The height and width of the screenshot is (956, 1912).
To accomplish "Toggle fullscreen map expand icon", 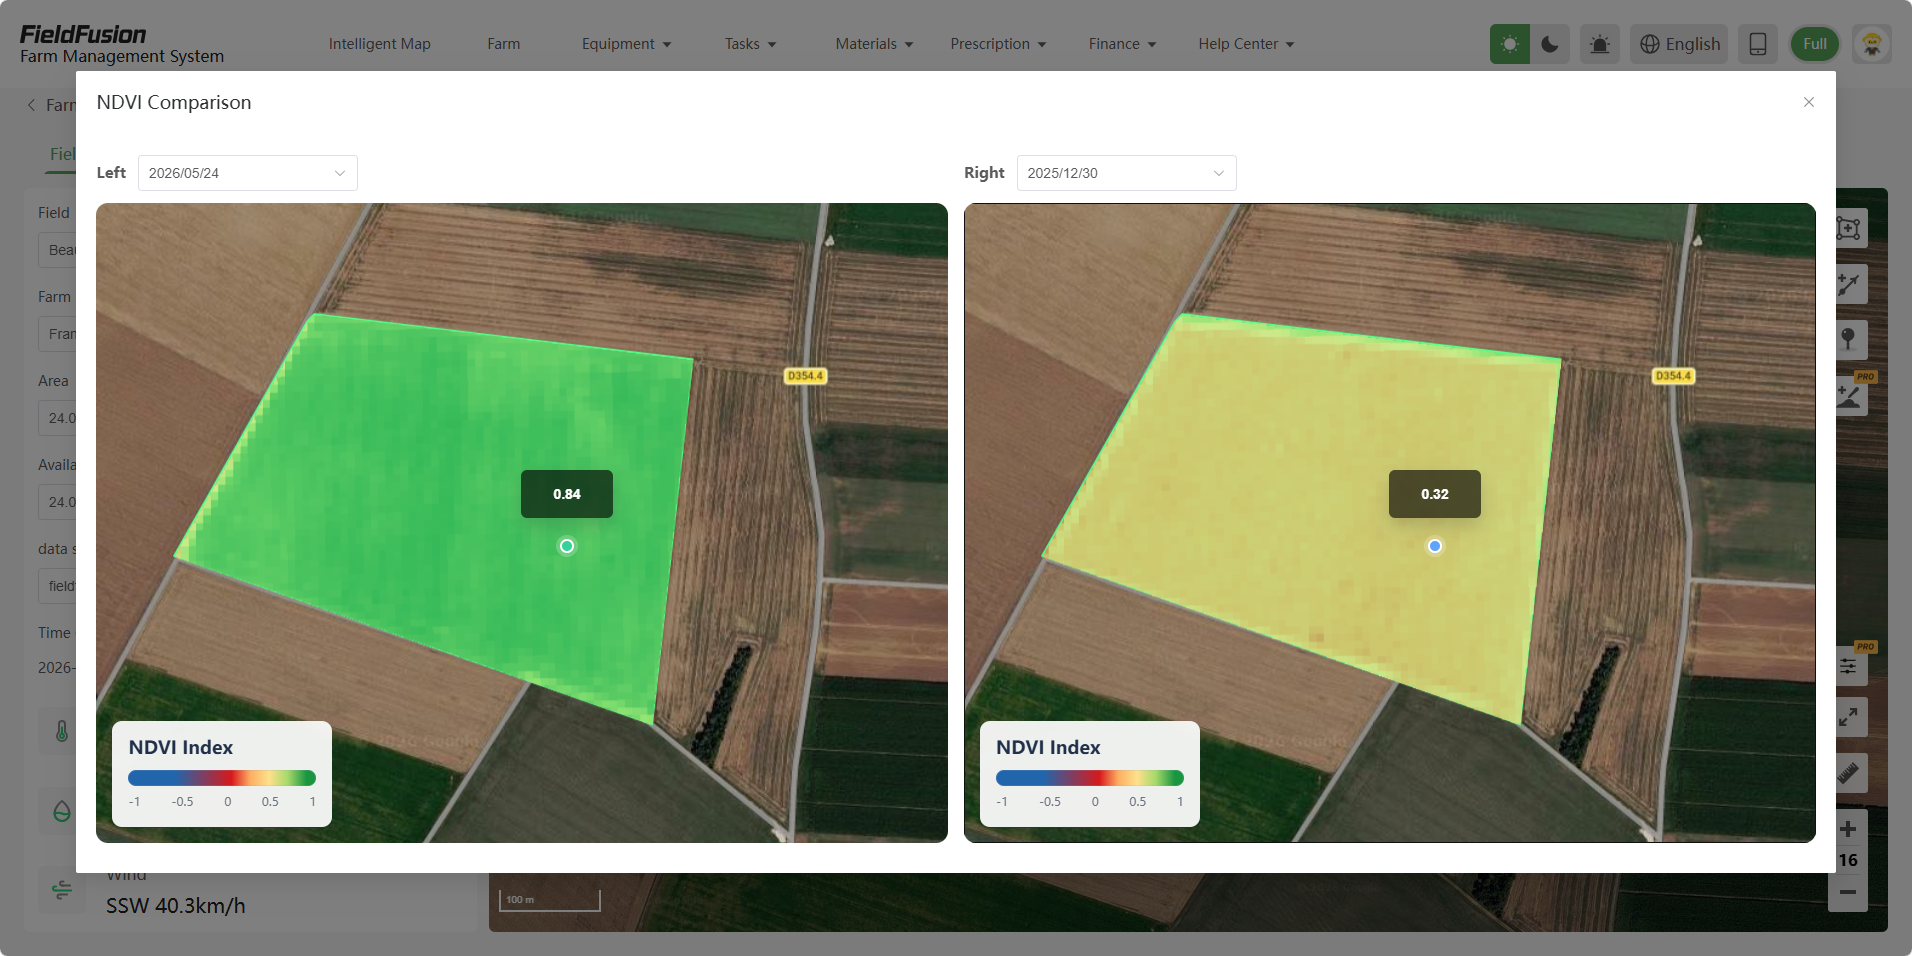I will click(1848, 717).
